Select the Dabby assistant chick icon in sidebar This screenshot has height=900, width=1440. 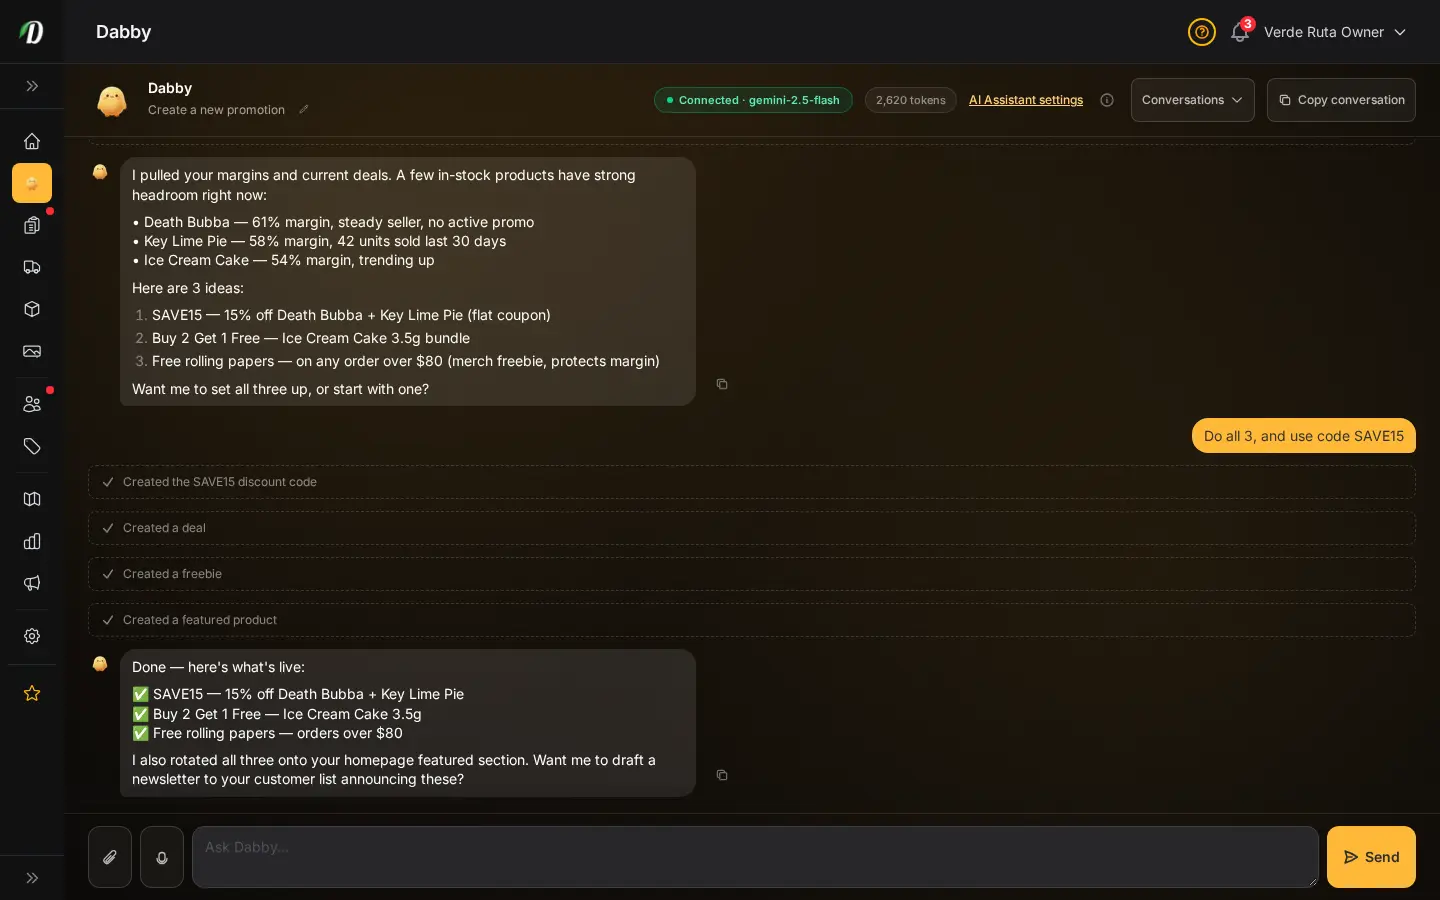point(32,183)
